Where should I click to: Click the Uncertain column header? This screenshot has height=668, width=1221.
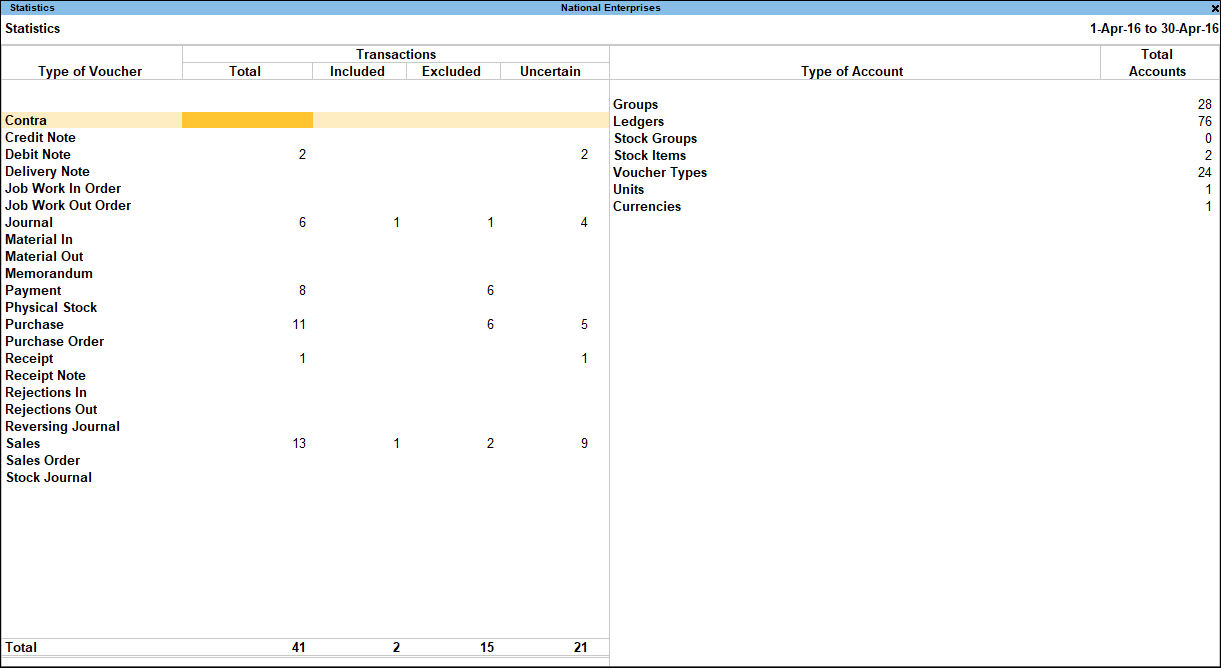click(x=550, y=71)
